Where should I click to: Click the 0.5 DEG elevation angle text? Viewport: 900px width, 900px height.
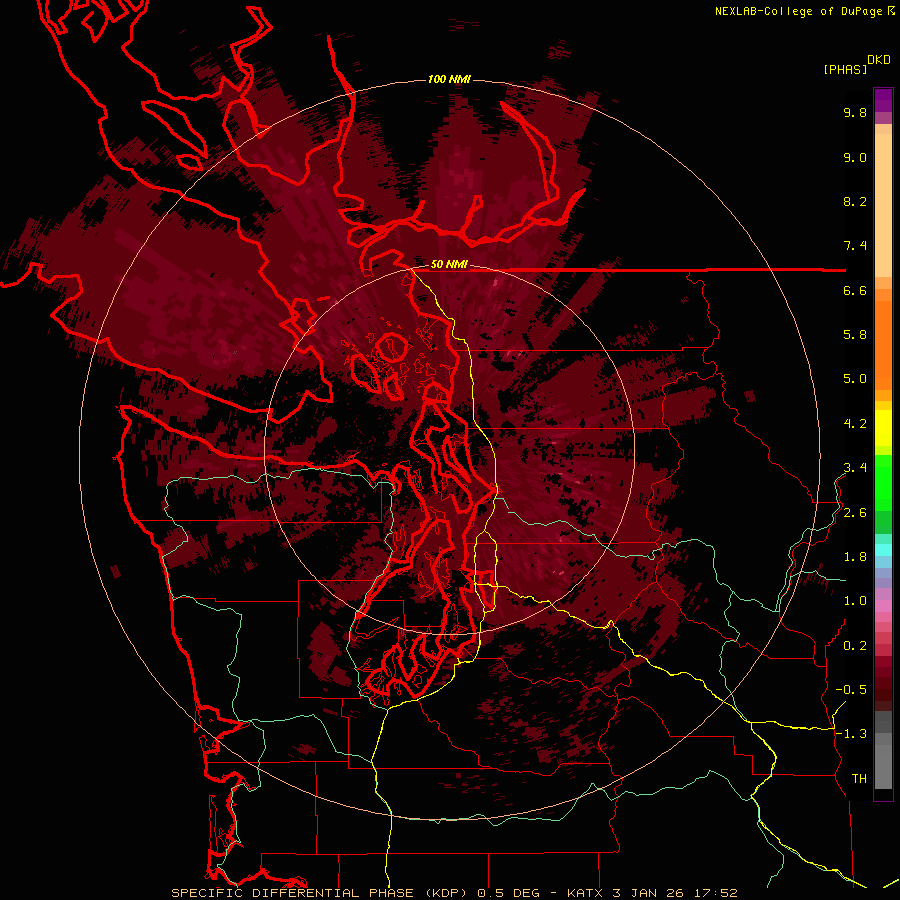tap(508, 893)
